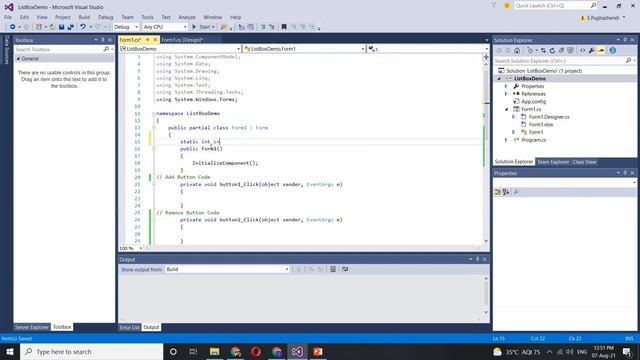
Task: Switch to the Team Explorer tab
Action: 553,162
